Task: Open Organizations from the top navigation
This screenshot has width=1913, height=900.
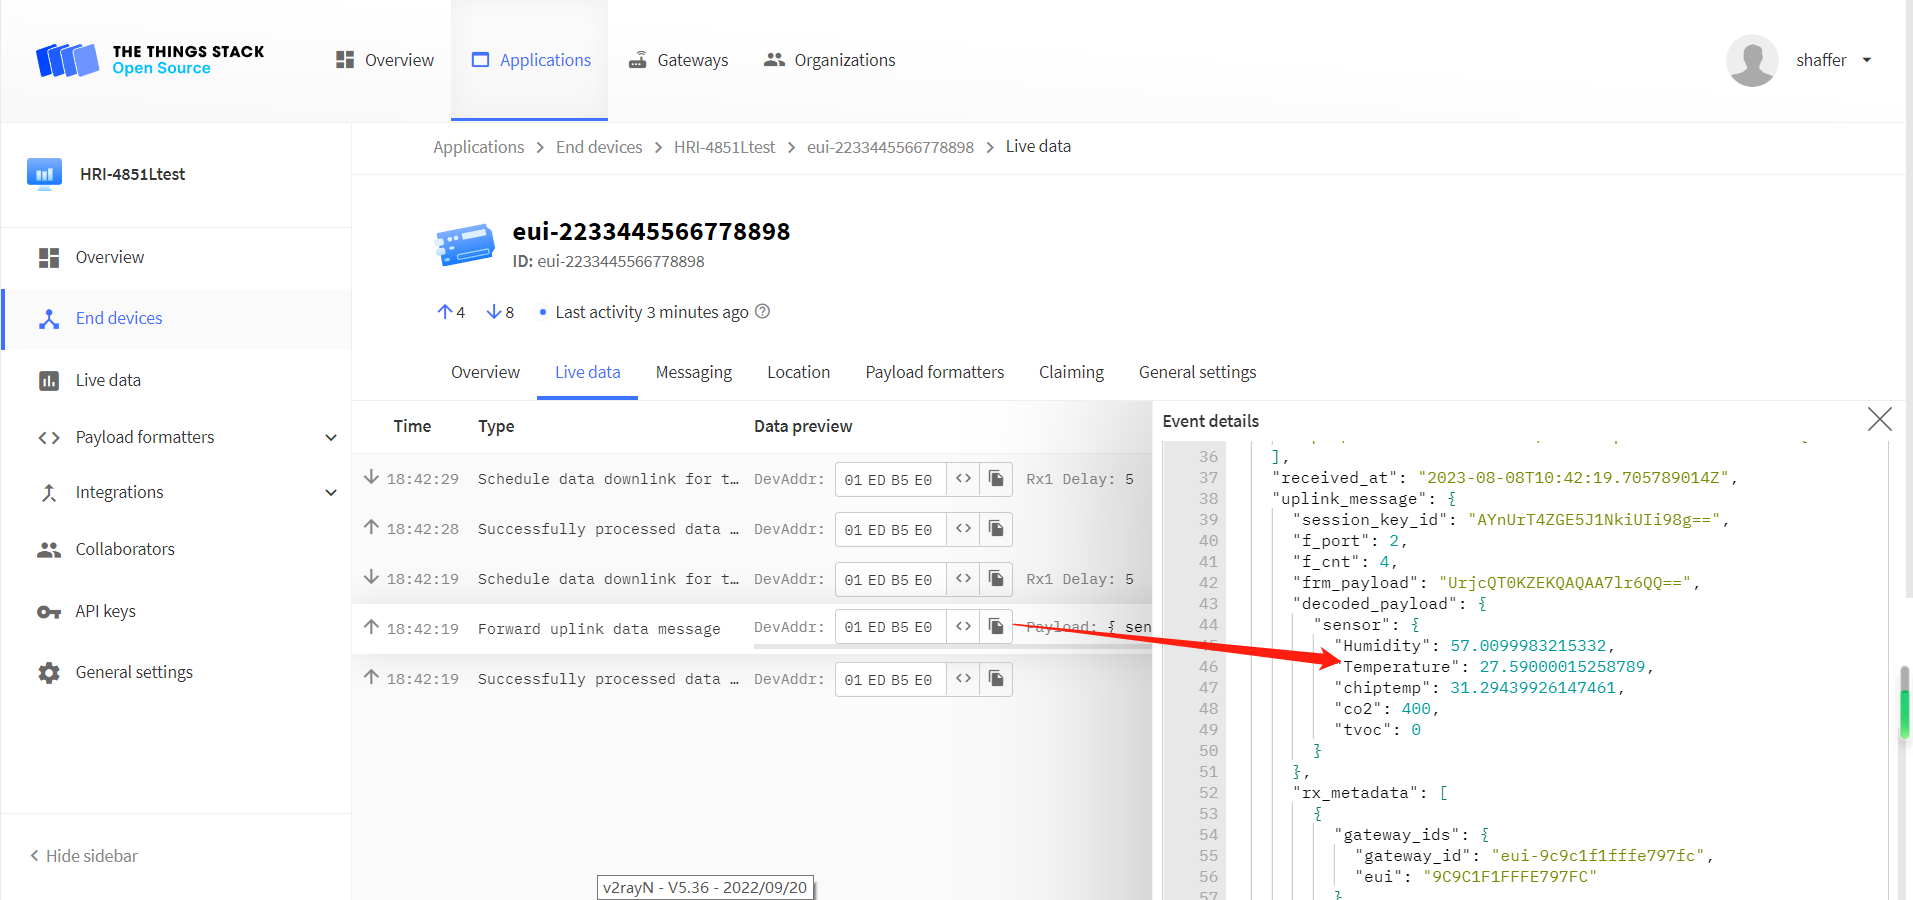Action: pyautogui.click(x=830, y=60)
